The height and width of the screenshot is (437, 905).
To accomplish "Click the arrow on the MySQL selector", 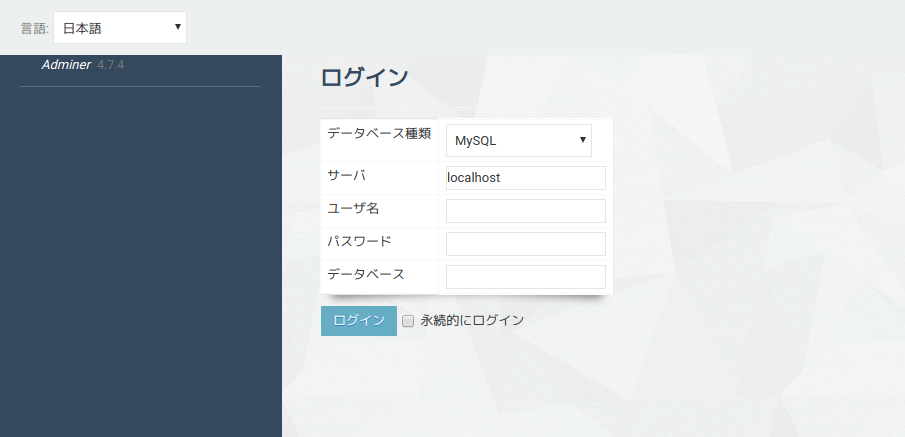I will click(582, 141).
